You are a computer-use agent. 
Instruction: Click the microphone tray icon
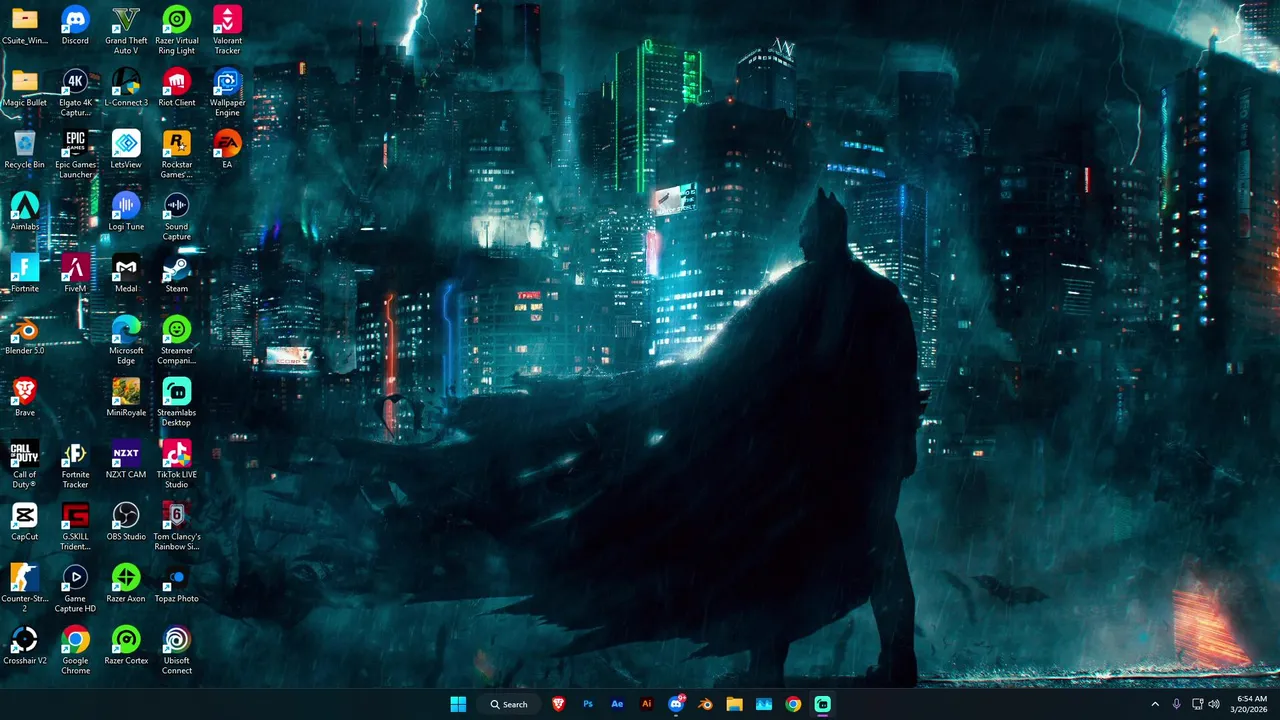pos(1176,704)
